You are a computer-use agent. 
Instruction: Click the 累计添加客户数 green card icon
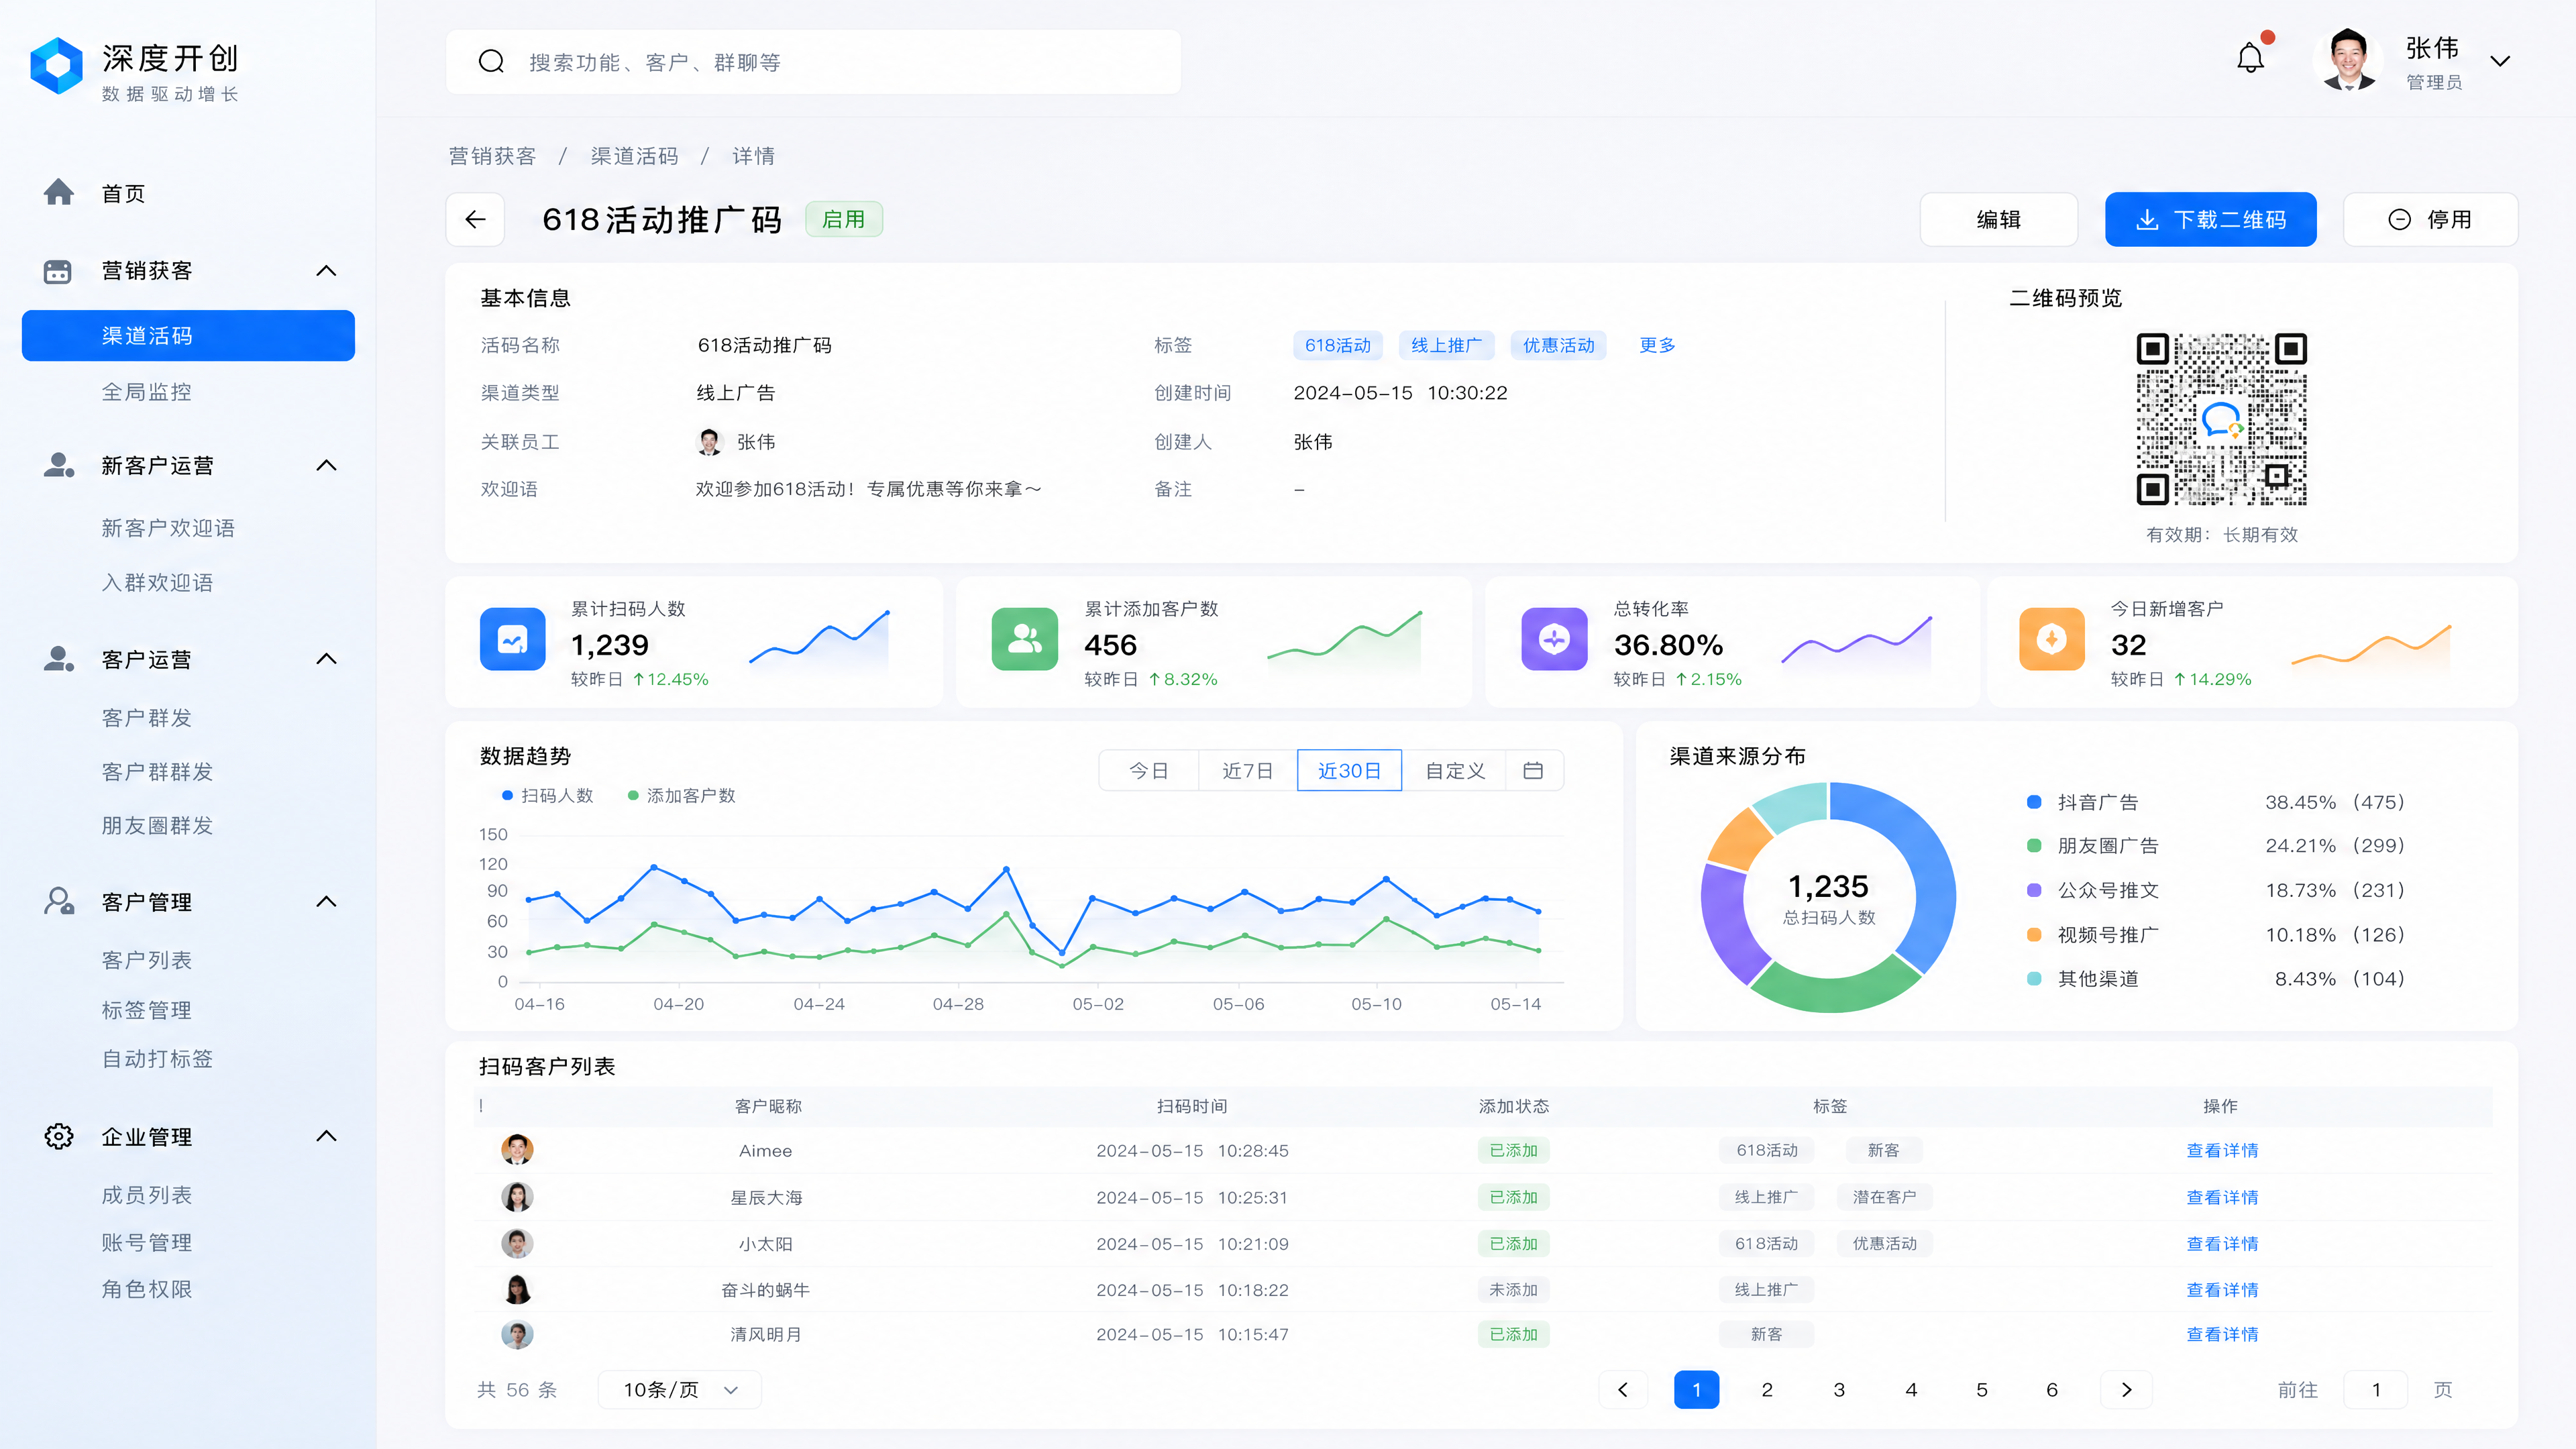pyautogui.click(x=1025, y=639)
